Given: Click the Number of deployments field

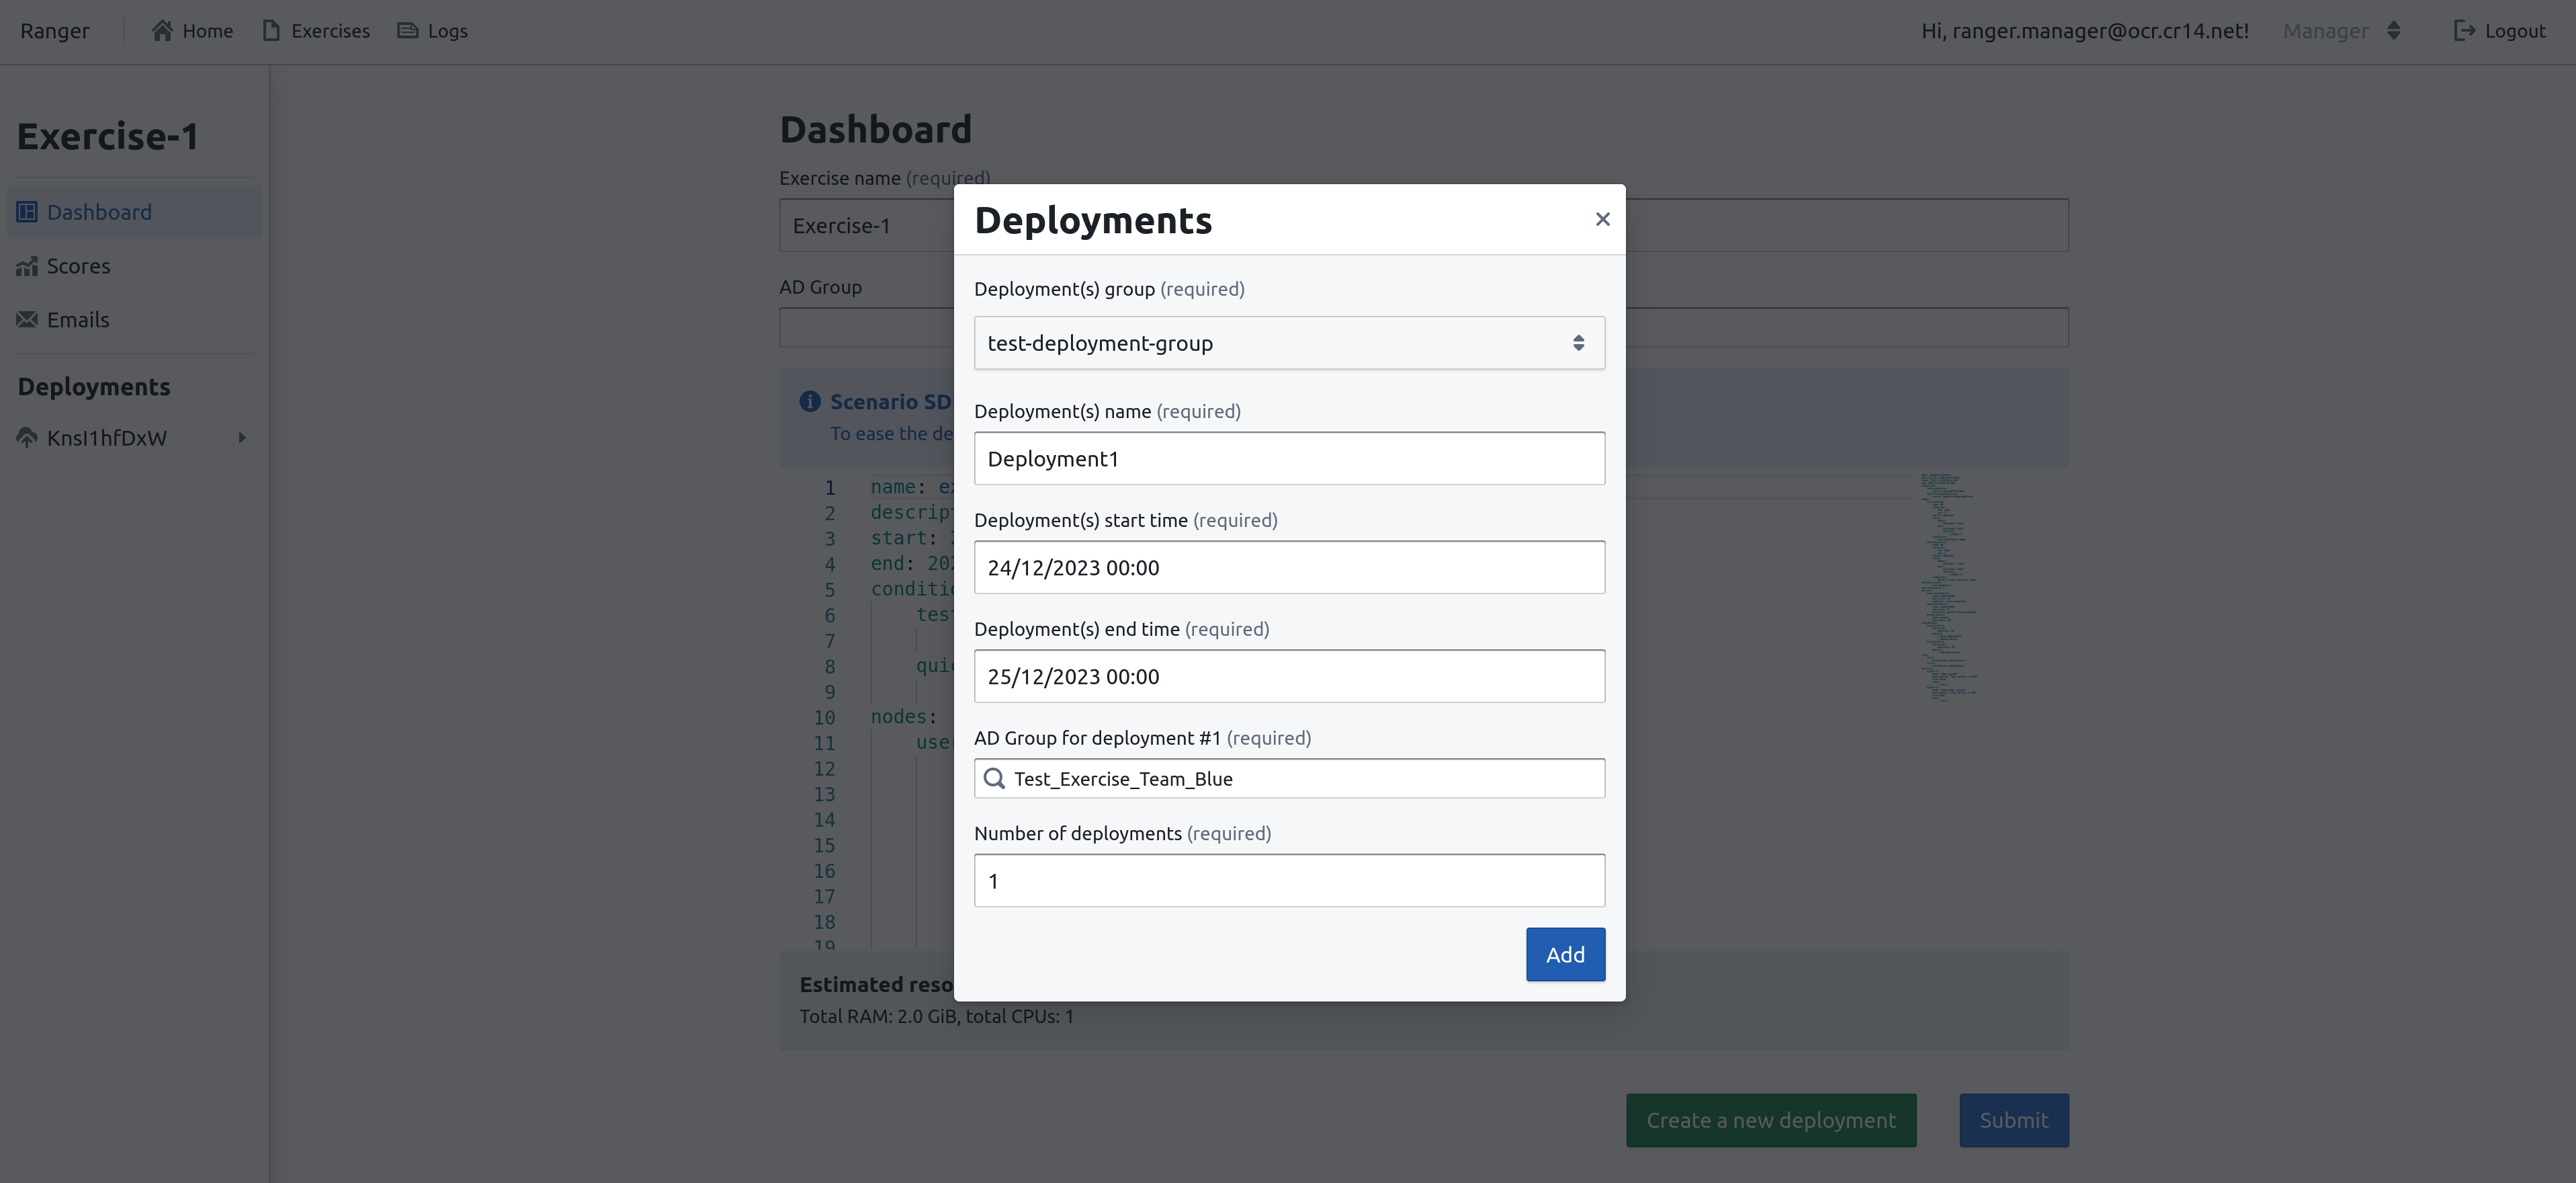Looking at the screenshot, I should click(x=1288, y=880).
